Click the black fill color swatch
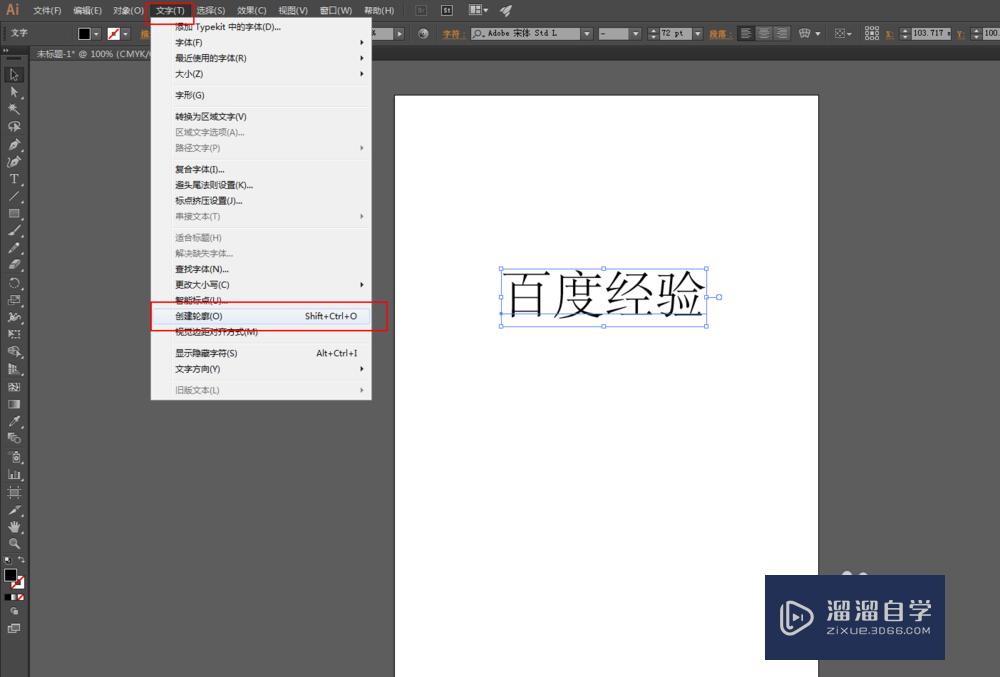The width and height of the screenshot is (1000, 677). [11, 575]
